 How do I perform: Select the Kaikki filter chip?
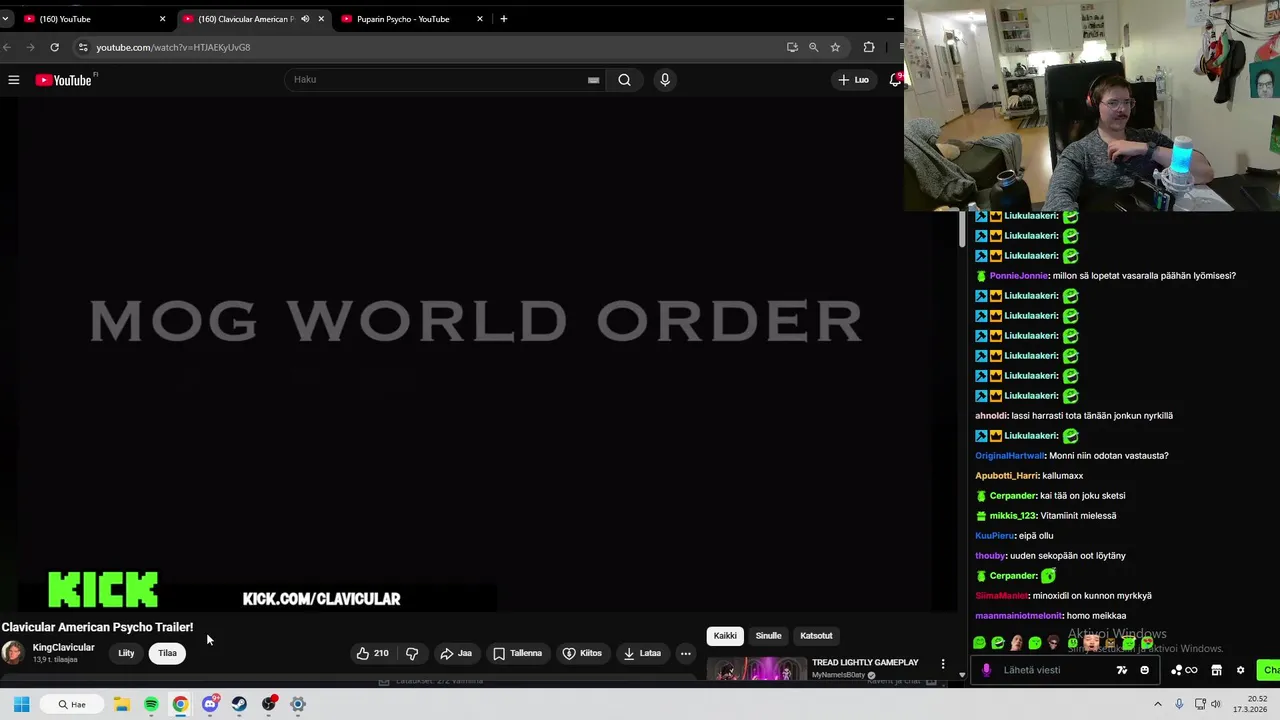(725, 636)
